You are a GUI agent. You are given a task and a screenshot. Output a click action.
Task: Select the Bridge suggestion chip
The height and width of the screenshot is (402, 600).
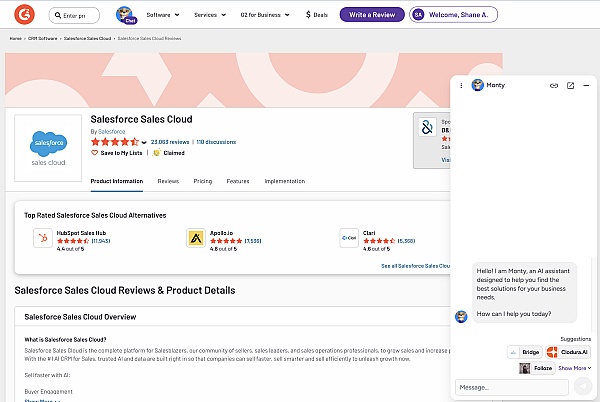tap(525, 352)
